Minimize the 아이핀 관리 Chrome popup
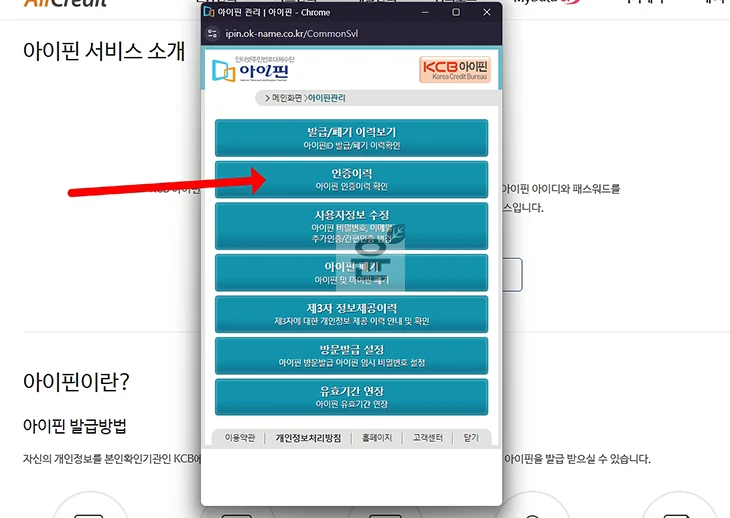The image size is (730, 518). [x=425, y=12]
